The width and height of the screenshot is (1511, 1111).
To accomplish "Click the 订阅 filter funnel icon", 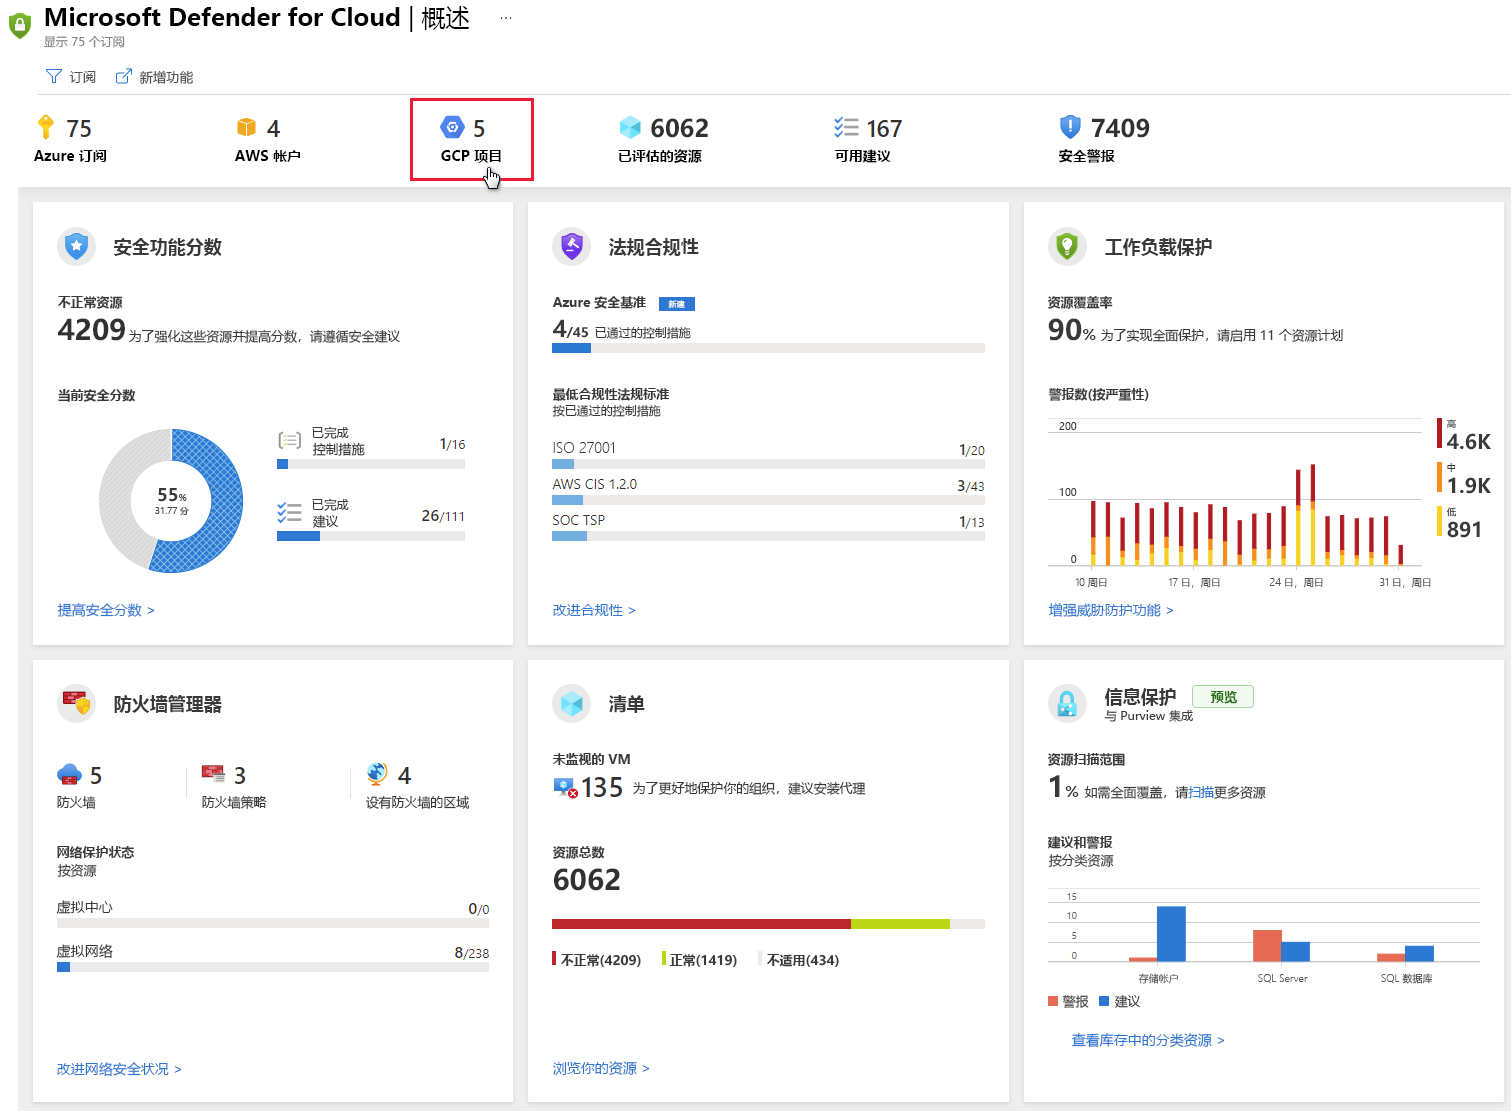I will 54,76.
